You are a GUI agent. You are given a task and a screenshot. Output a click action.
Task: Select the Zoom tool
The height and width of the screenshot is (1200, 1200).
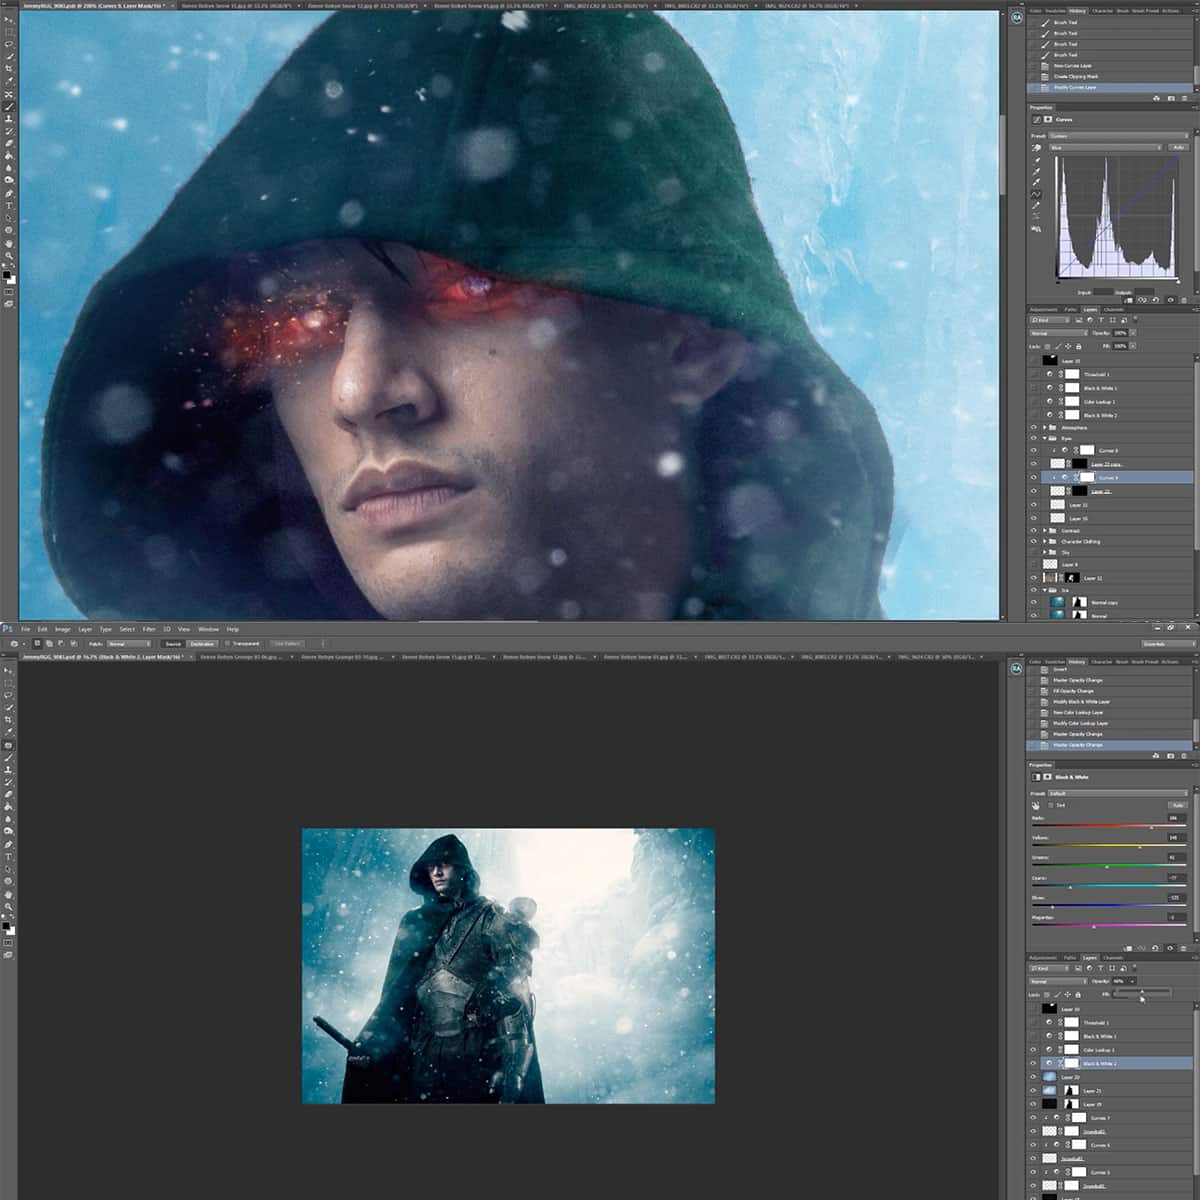(8, 254)
